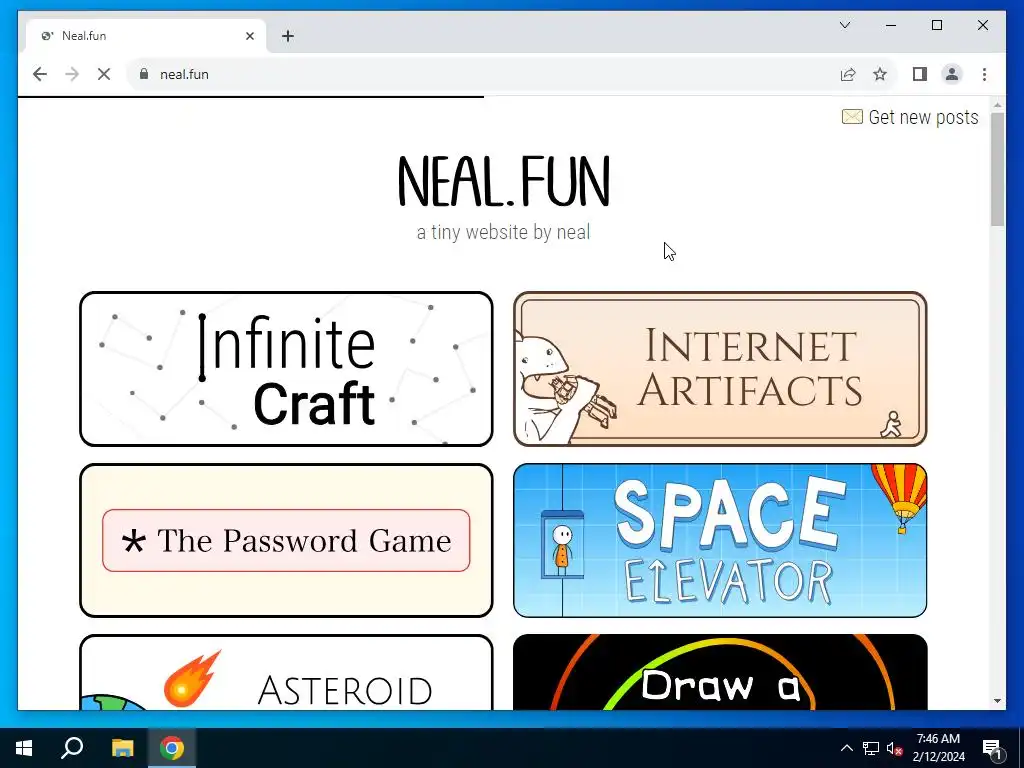Open The Password Game card

pos(286,540)
